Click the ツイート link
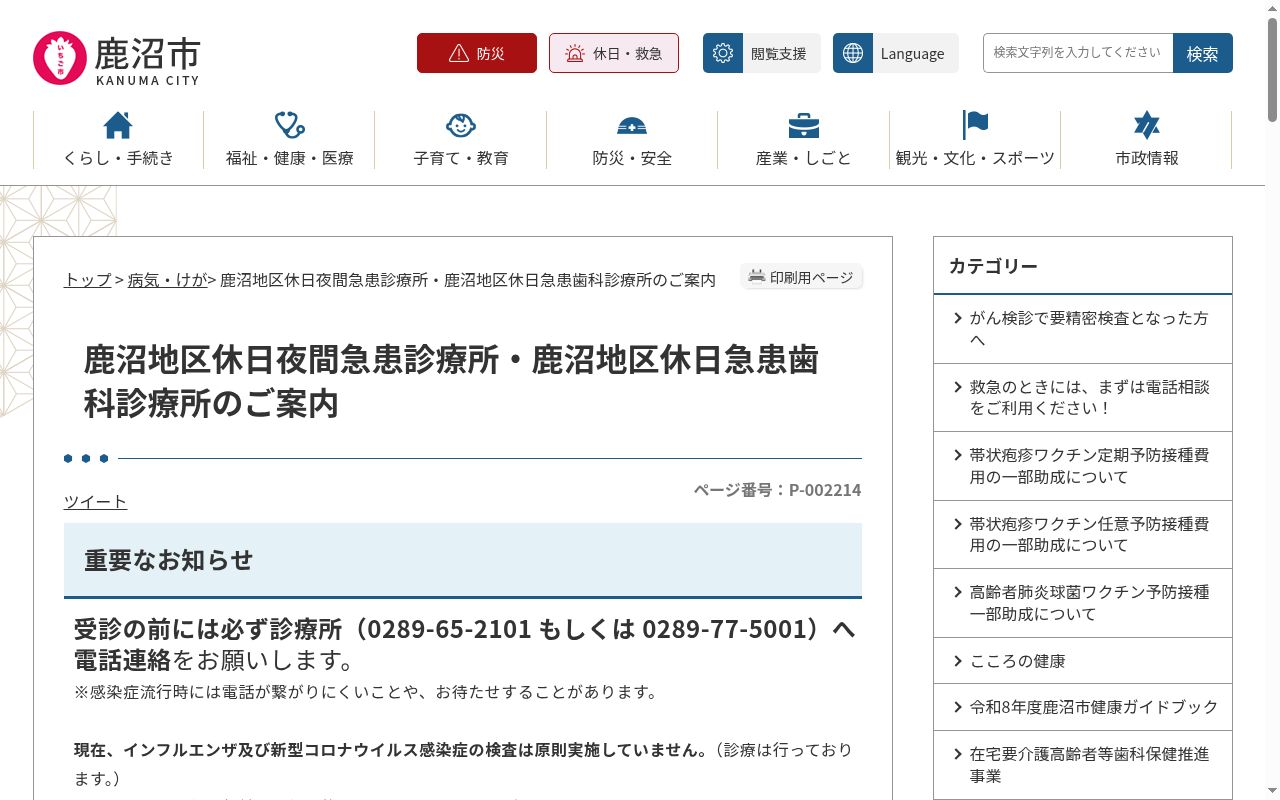1280x800 pixels. tap(95, 502)
